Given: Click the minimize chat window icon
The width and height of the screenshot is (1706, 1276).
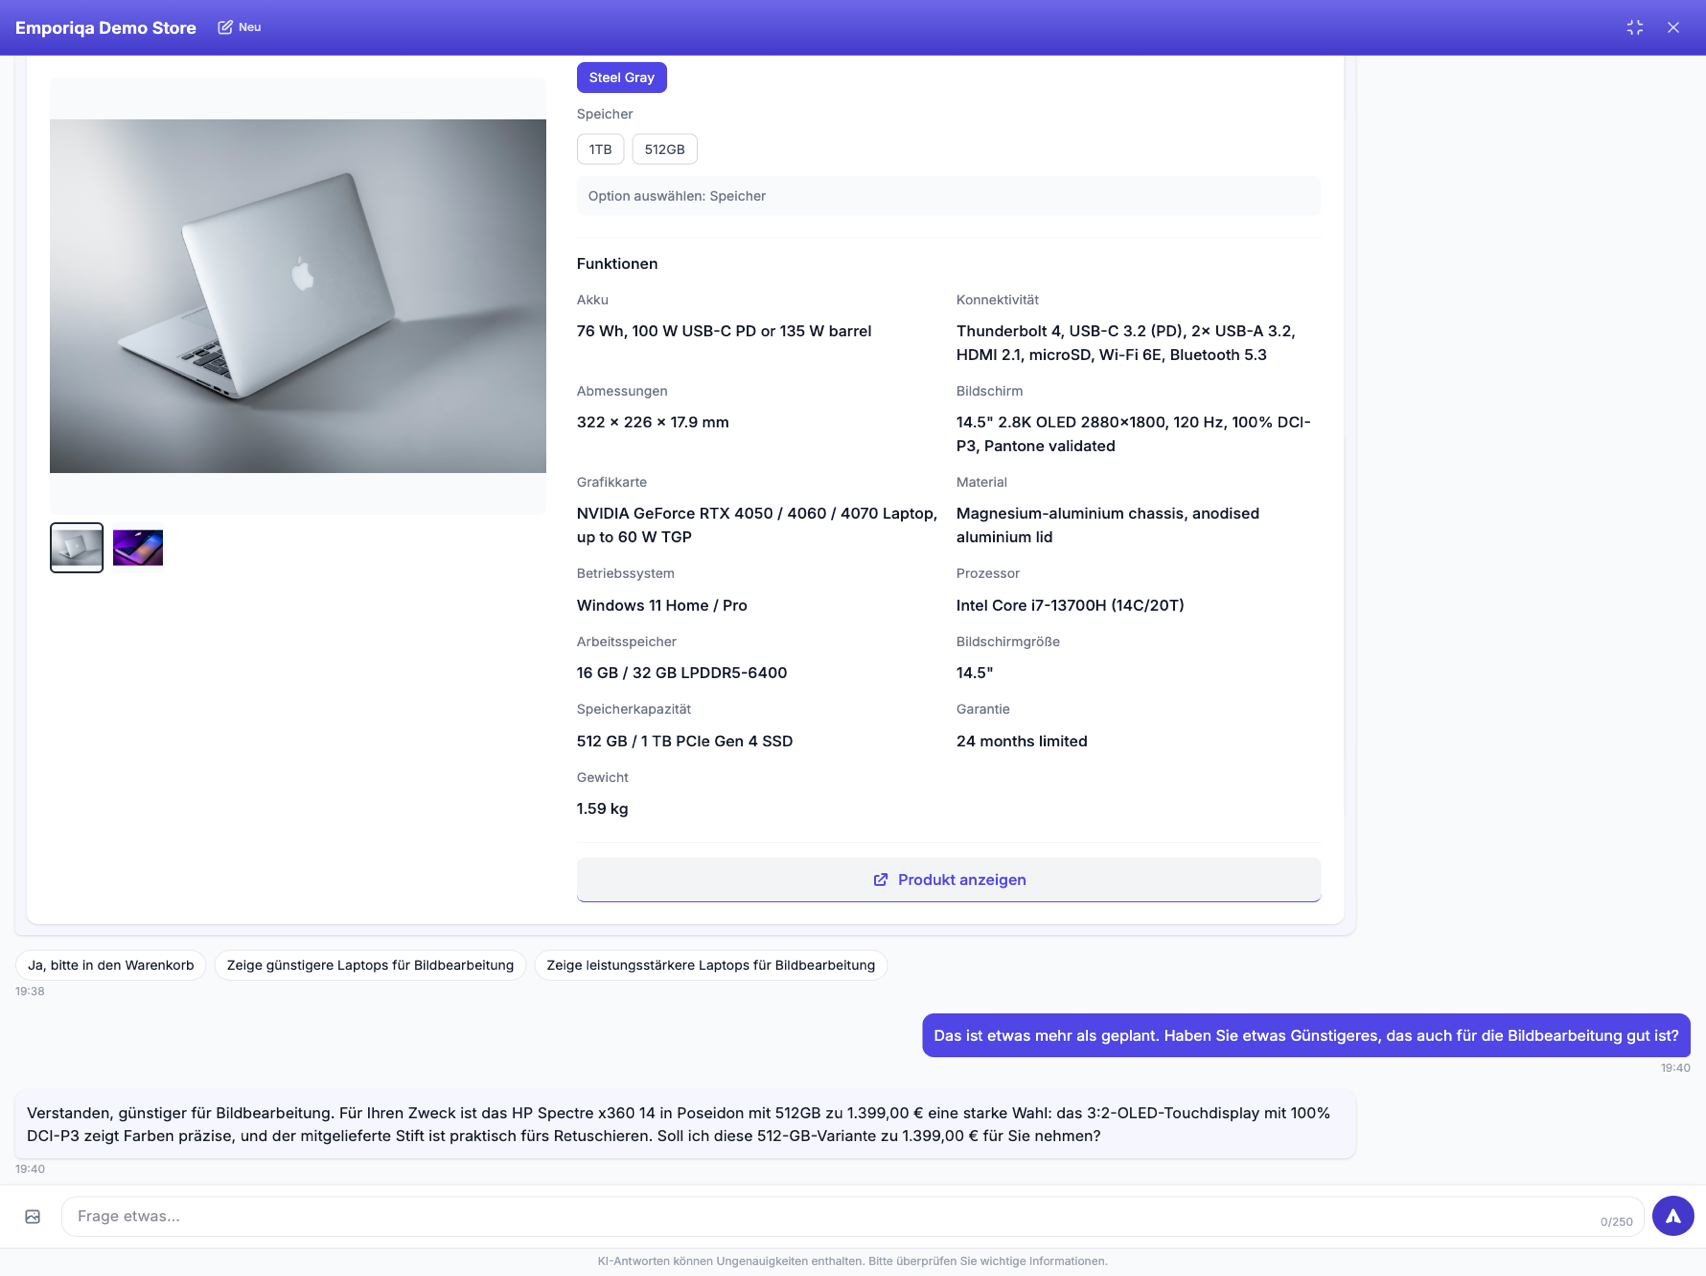Looking at the screenshot, I should point(1635,27).
